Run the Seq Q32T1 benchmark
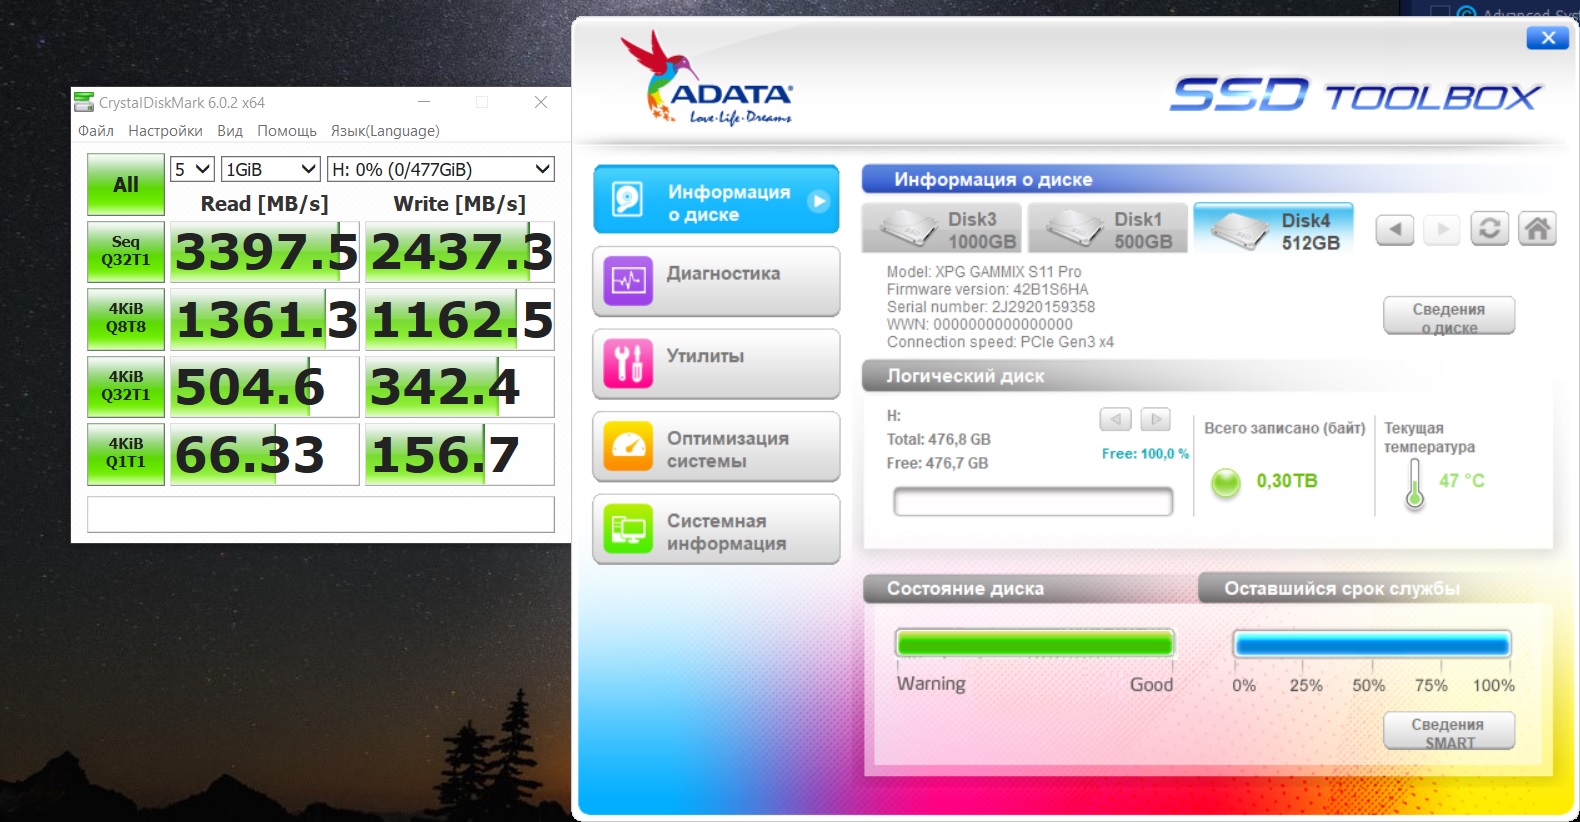 click(126, 251)
